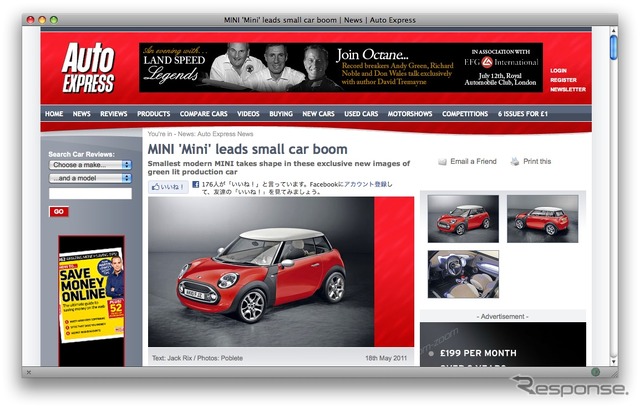The image size is (640, 408).
Task: Click the x icon in the bottom status bar
Action: point(29,372)
